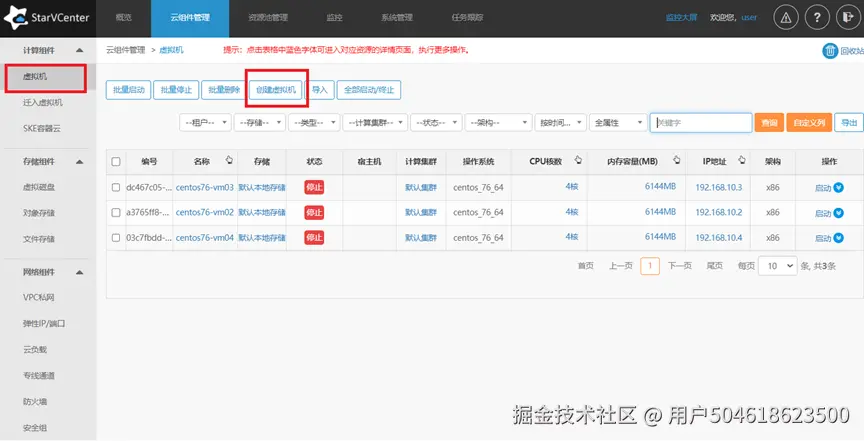Screen dimensions: 864x441
Task: Open the recycle bin icon
Action: point(830,51)
